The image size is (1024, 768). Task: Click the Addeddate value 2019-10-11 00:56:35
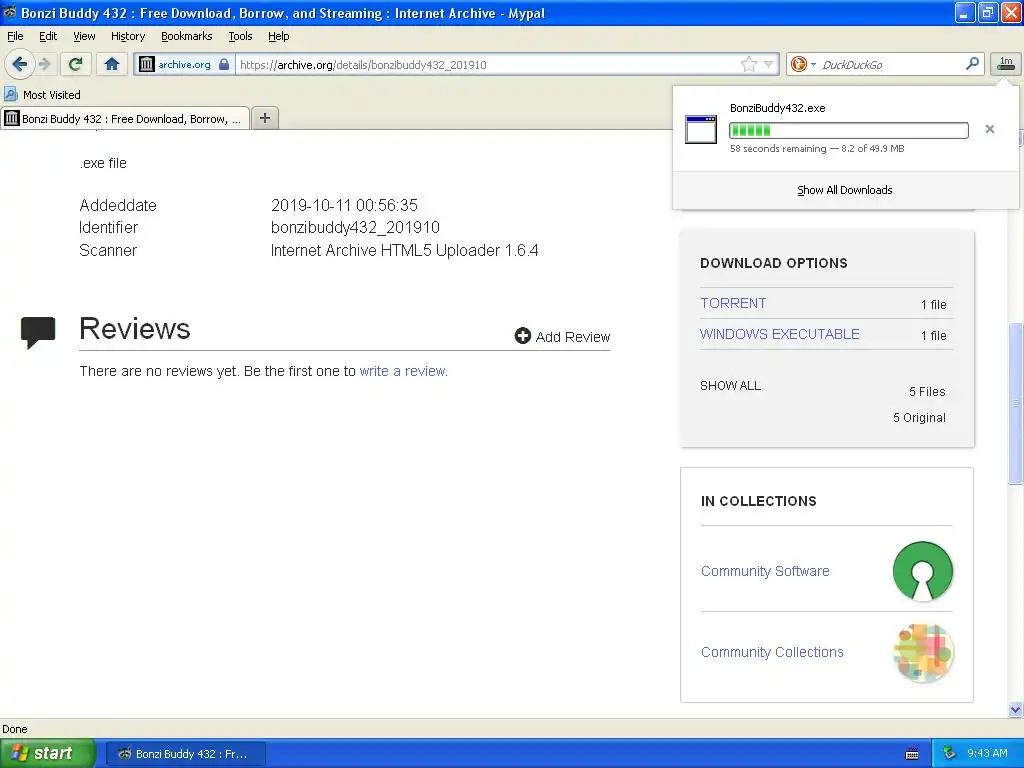click(344, 205)
